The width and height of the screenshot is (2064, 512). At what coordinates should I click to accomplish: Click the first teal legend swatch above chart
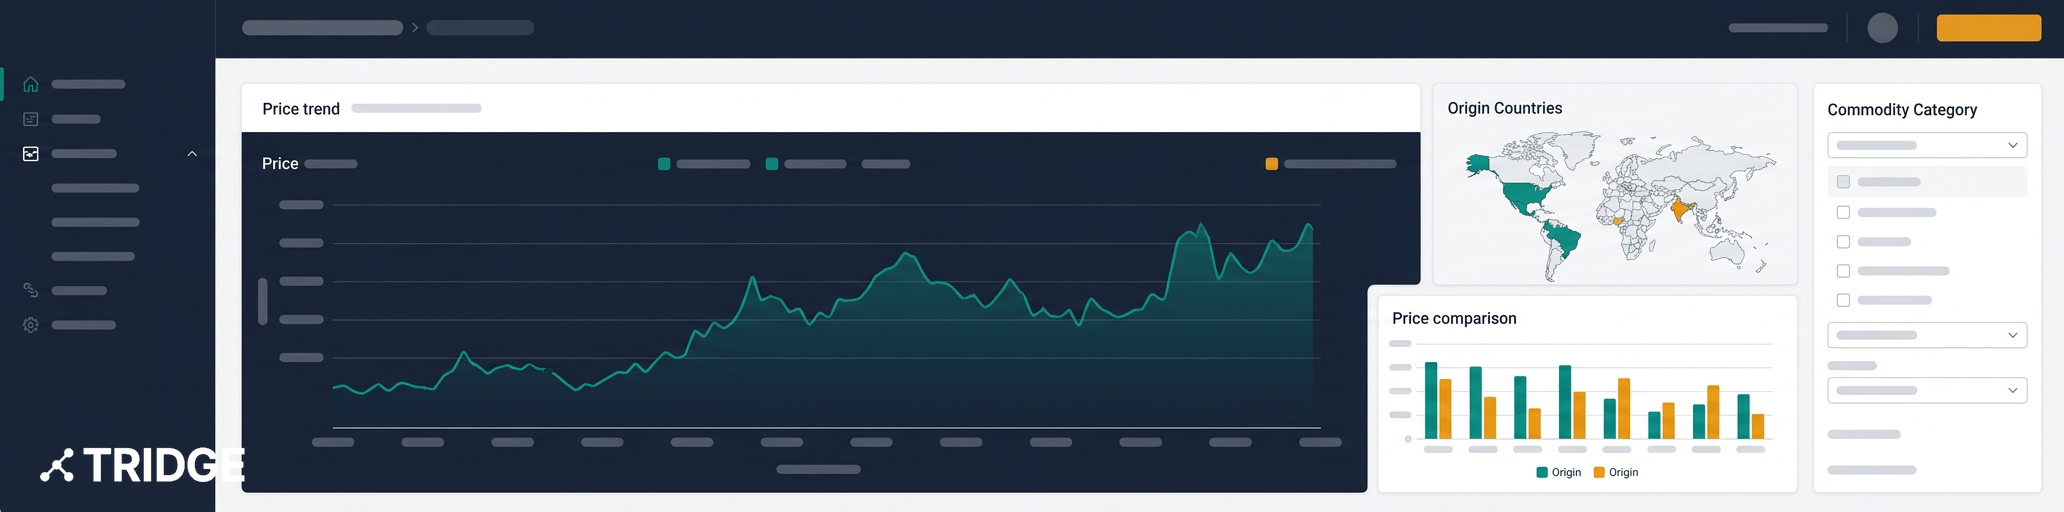(x=664, y=164)
